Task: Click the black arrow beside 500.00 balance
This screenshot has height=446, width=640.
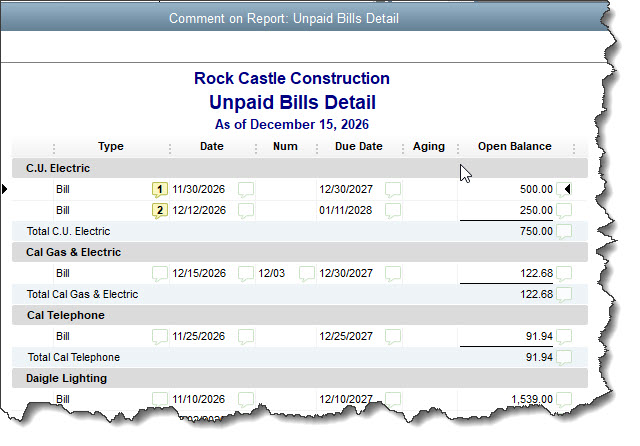Action: [567, 189]
